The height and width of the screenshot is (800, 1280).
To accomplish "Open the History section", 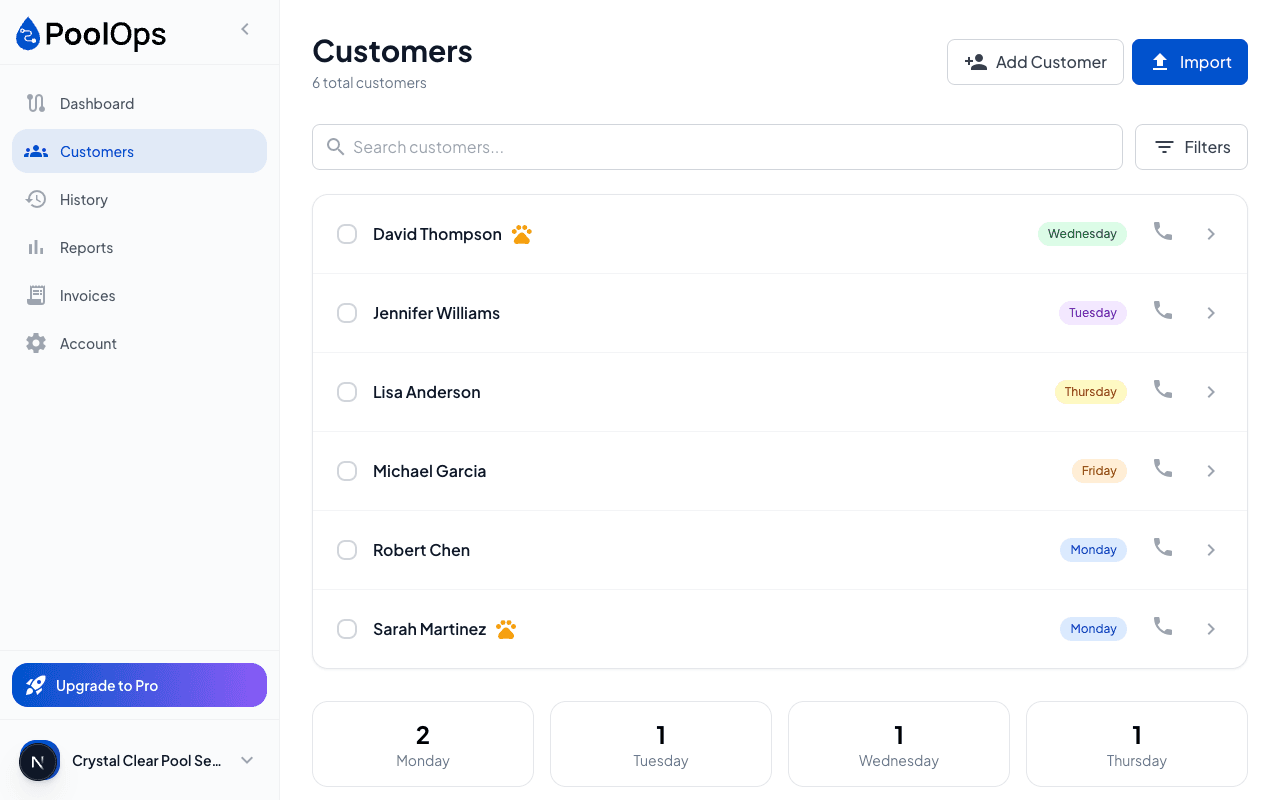I will pyautogui.click(x=83, y=199).
